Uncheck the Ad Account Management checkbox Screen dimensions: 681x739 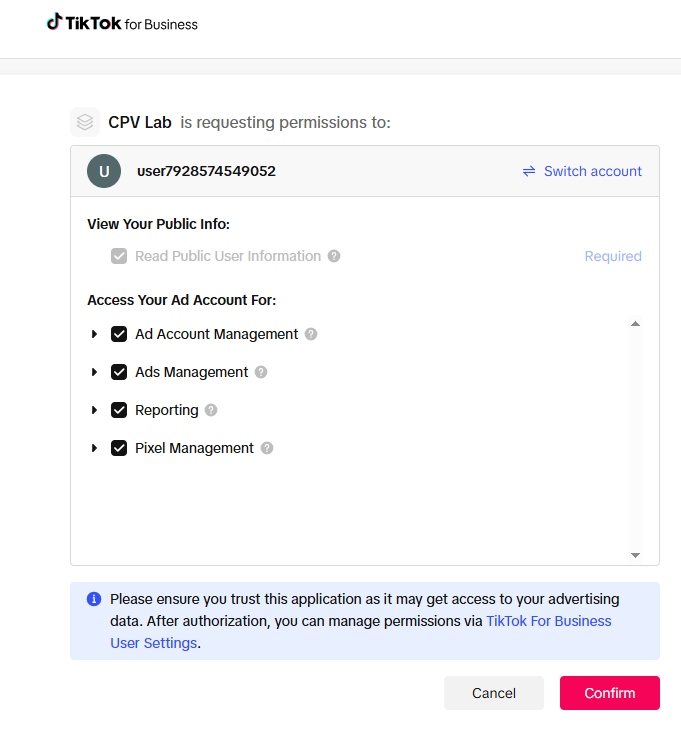coord(119,334)
